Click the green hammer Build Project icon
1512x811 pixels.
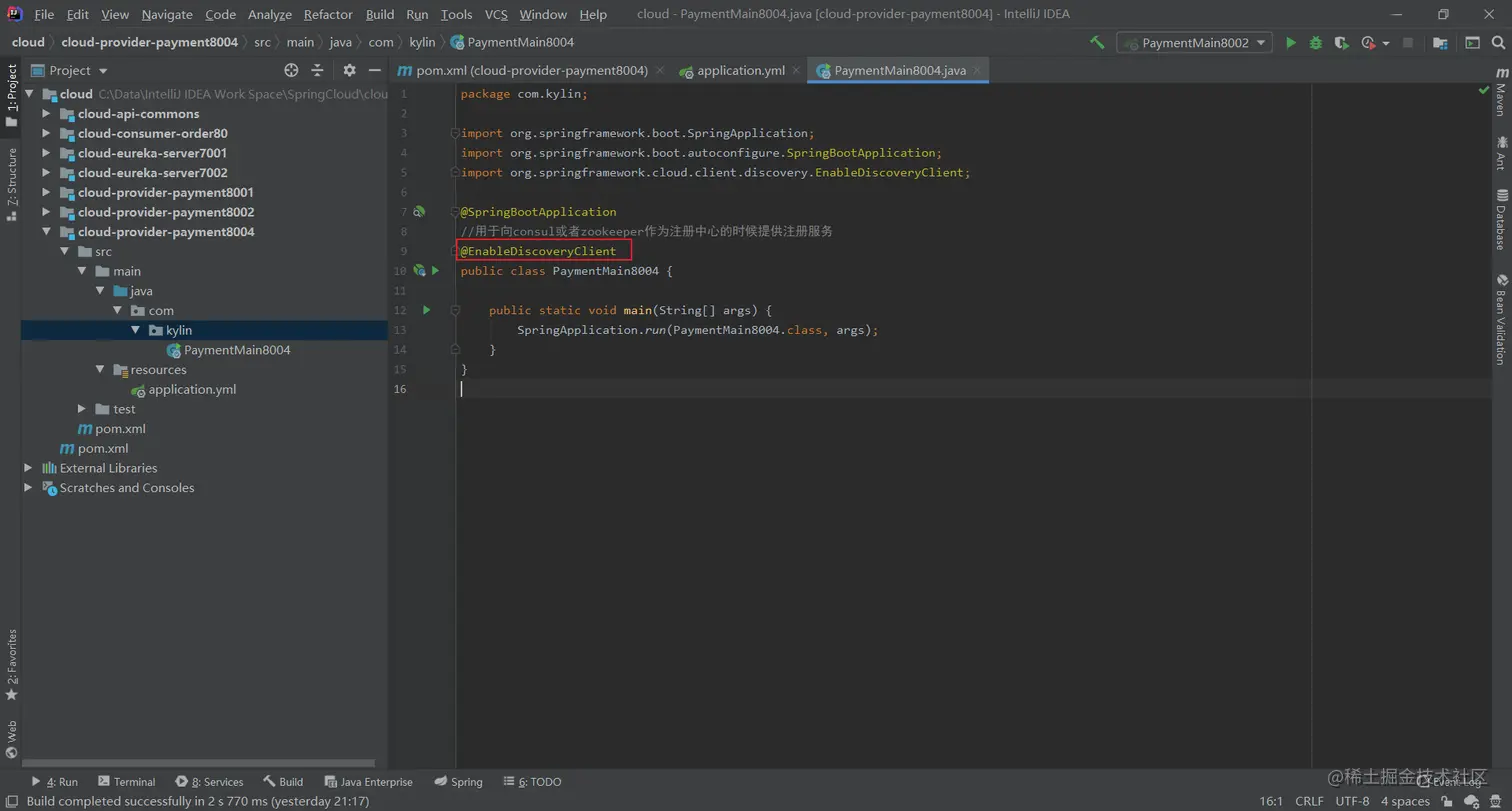click(x=1097, y=43)
